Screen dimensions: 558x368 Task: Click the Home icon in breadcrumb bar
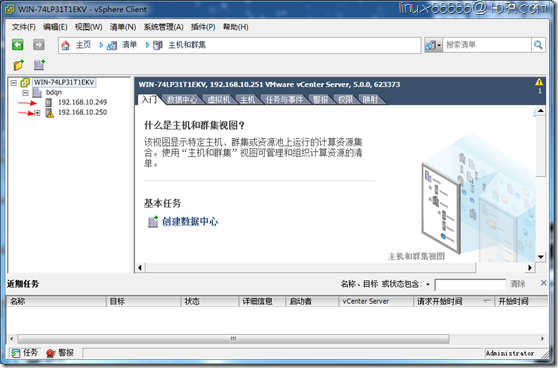tap(65, 45)
